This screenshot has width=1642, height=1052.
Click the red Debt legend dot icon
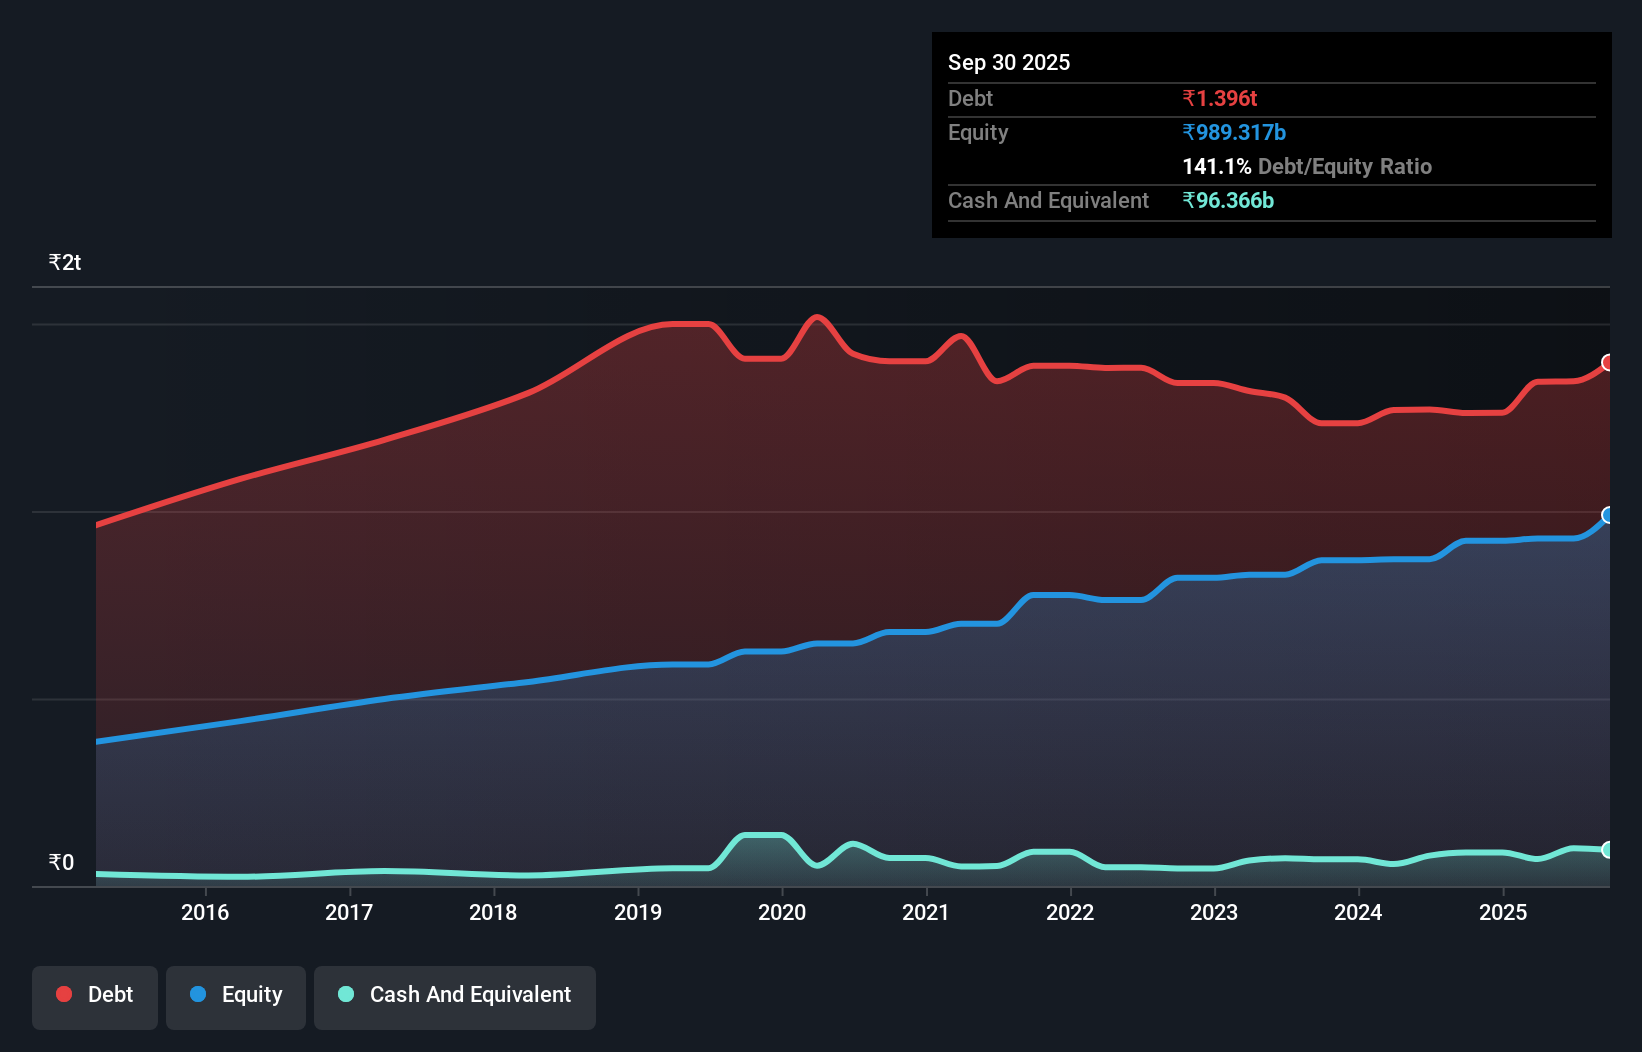tap(63, 994)
